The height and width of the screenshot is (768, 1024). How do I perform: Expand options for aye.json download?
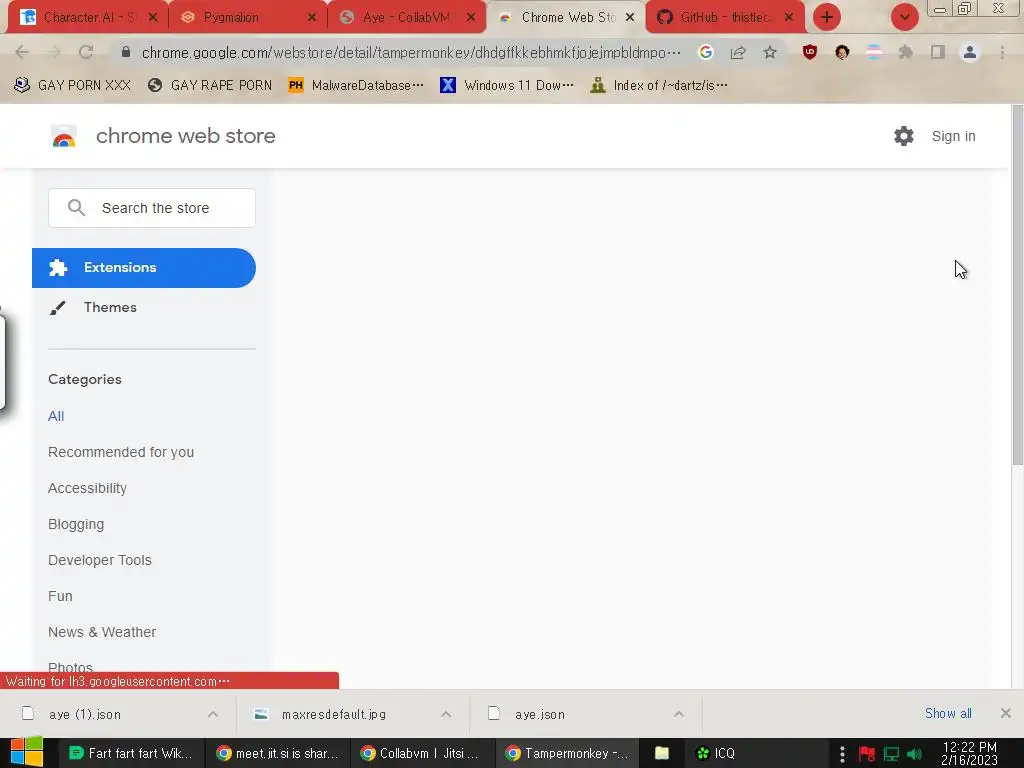coord(679,714)
